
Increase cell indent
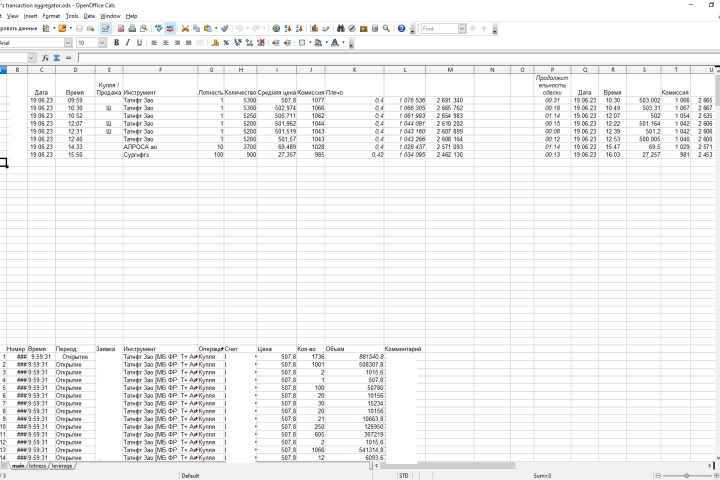coord(287,43)
